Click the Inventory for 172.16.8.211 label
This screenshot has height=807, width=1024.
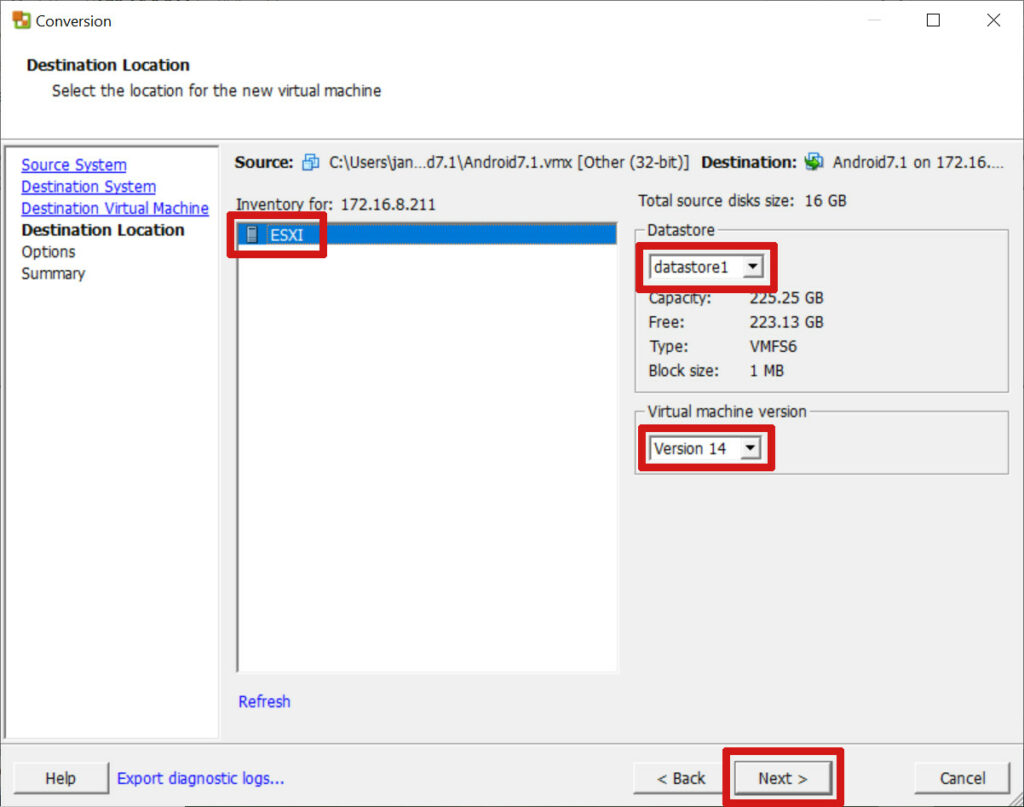336,204
